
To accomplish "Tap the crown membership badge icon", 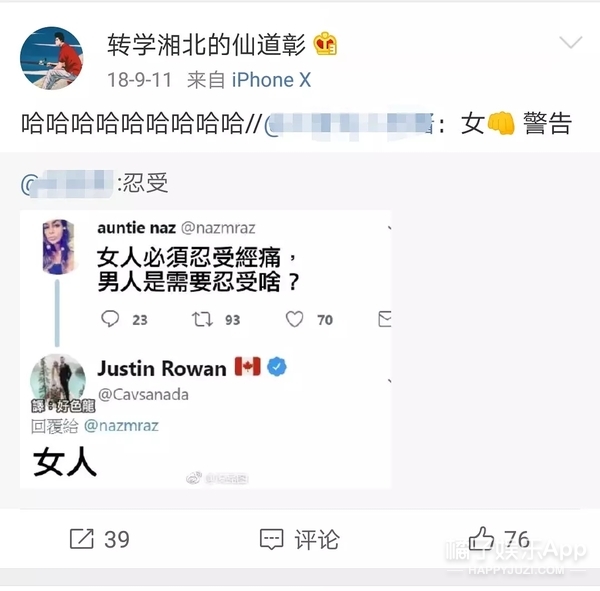I will click(x=325, y=43).
